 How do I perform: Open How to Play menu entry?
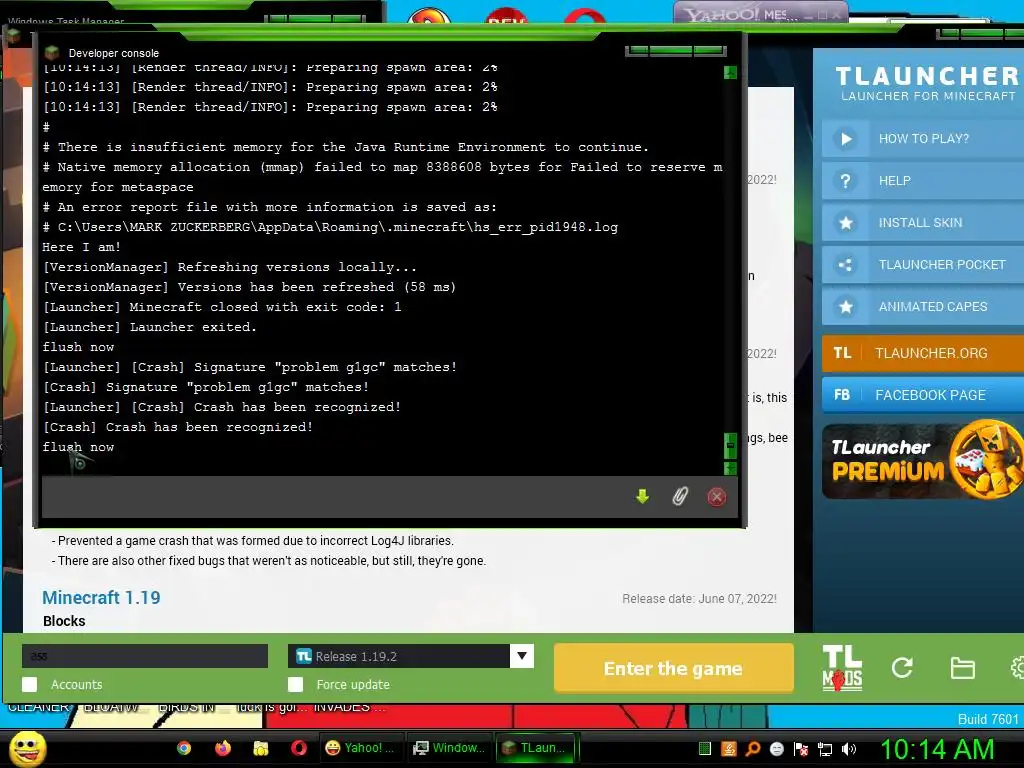pos(923,138)
